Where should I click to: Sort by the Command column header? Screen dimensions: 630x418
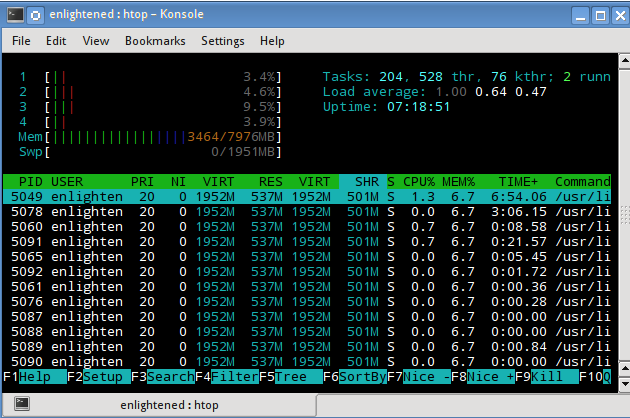583,182
